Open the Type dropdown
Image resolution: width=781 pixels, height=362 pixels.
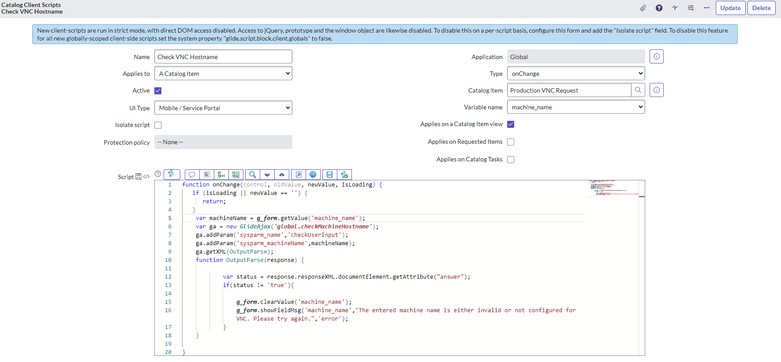pyautogui.click(x=576, y=73)
